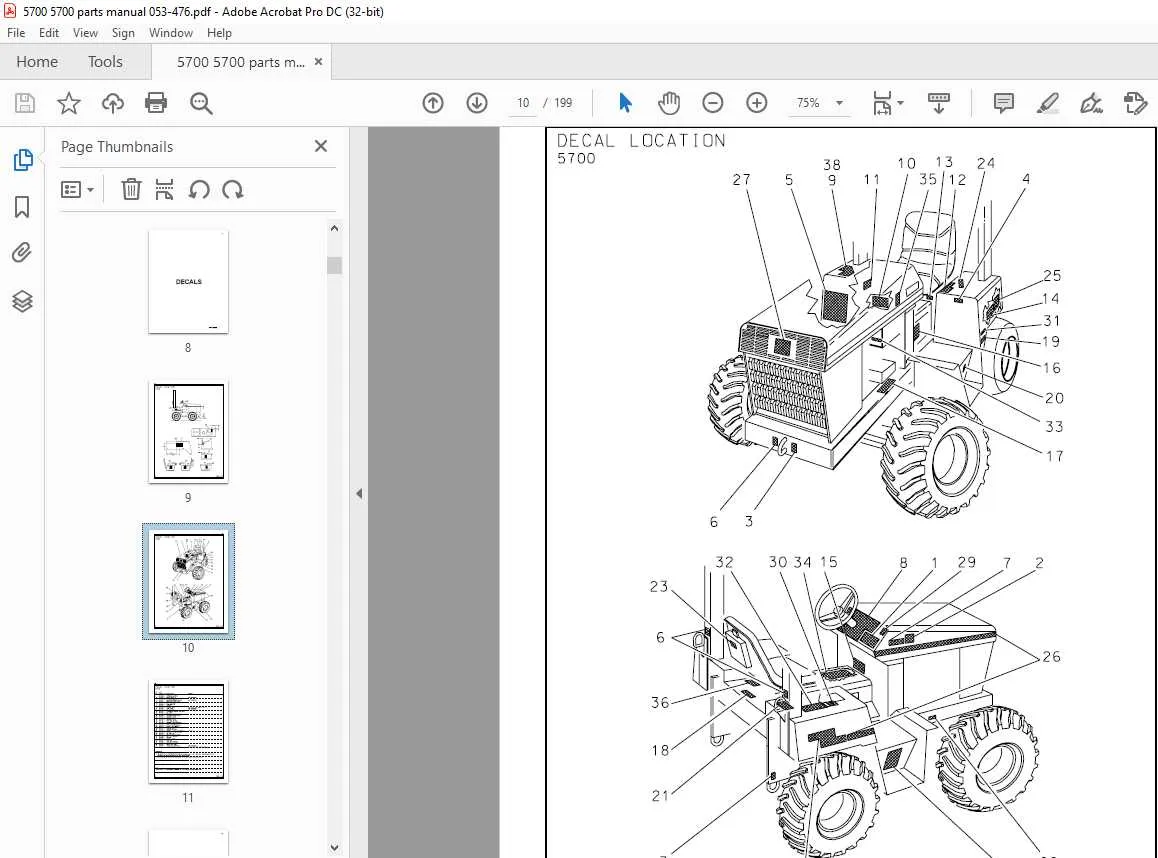The width and height of the screenshot is (1158, 858).
Task: Close the Page Thumbnails panel
Action: coord(321,146)
